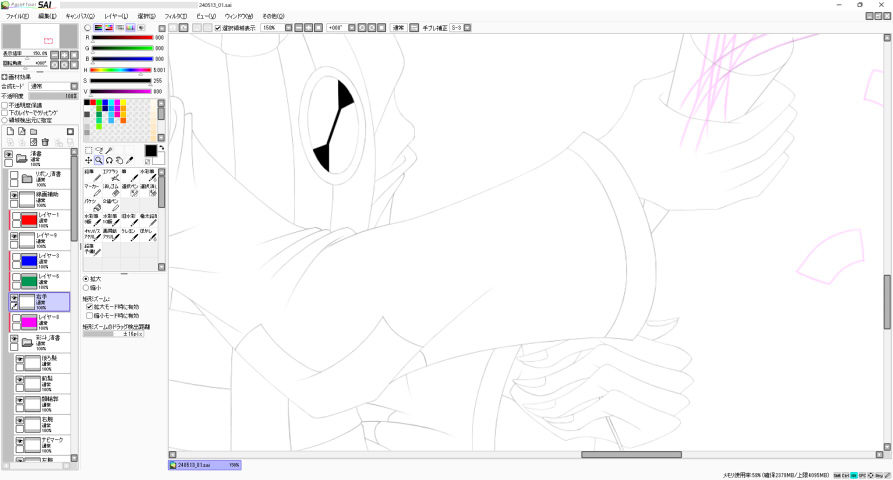This screenshot has width=893, height=480.
Task: Toggle 縮小モード時に有効 checkbox
Action: click(89, 315)
